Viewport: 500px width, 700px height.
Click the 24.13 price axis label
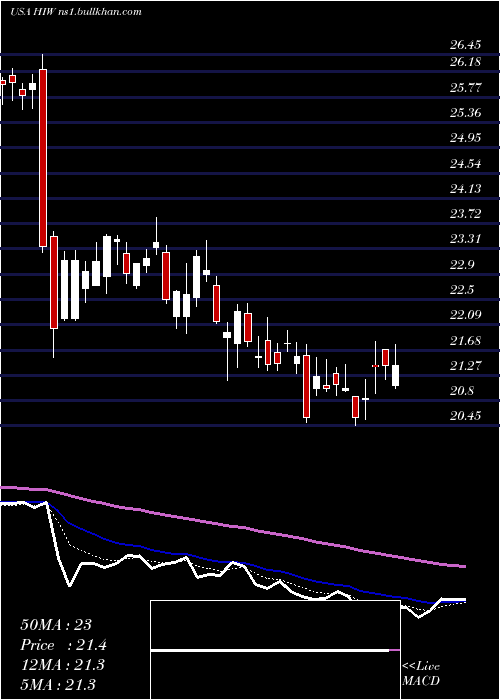click(465, 188)
